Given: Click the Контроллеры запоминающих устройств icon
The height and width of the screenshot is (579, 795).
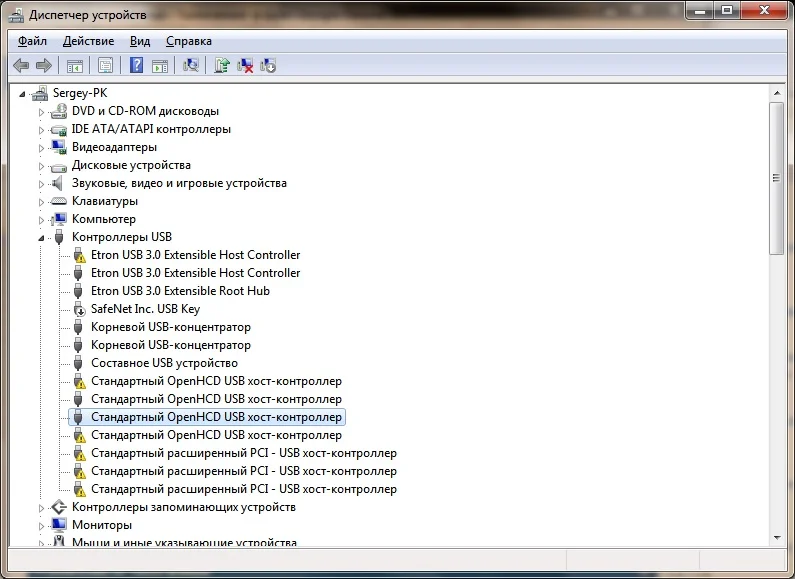Looking at the screenshot, I should click(59, 507).
